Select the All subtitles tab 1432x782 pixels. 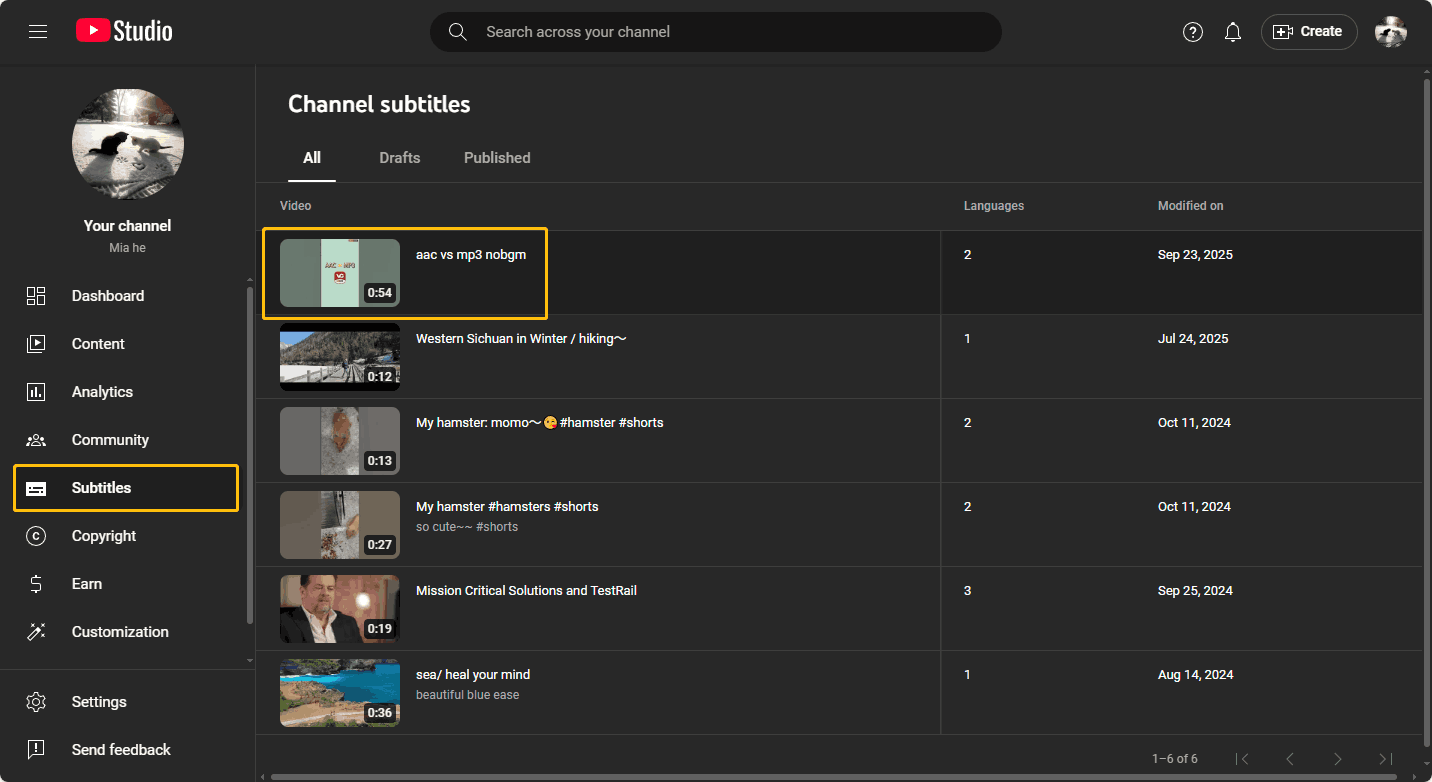tap(312, 158)
